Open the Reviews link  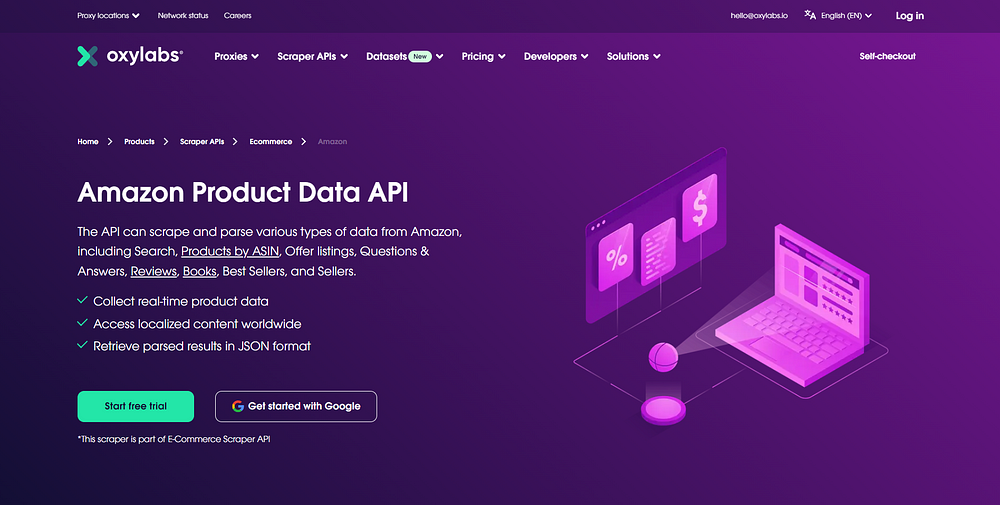tap(154, 271)
